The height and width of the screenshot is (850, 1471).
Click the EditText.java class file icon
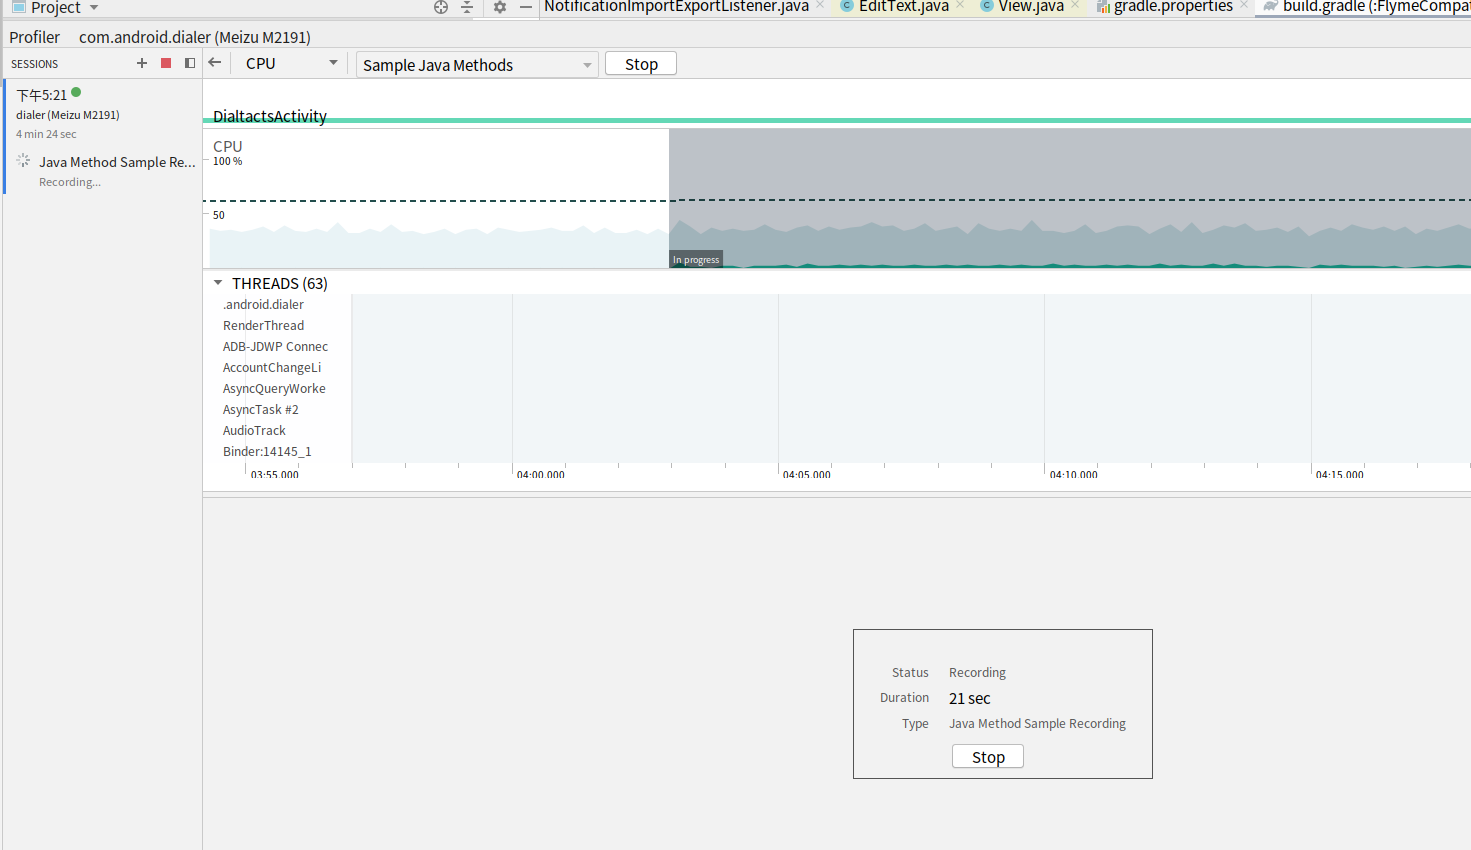(847, 6)
